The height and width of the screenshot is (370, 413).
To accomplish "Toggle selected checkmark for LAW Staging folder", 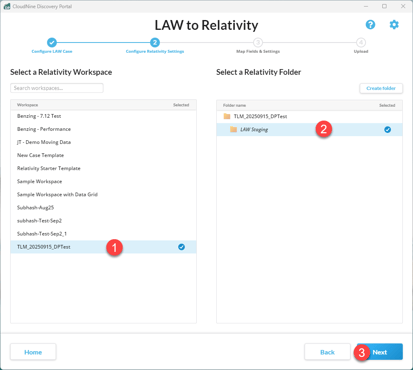I will pyautogui.click(x=387, y=130).
